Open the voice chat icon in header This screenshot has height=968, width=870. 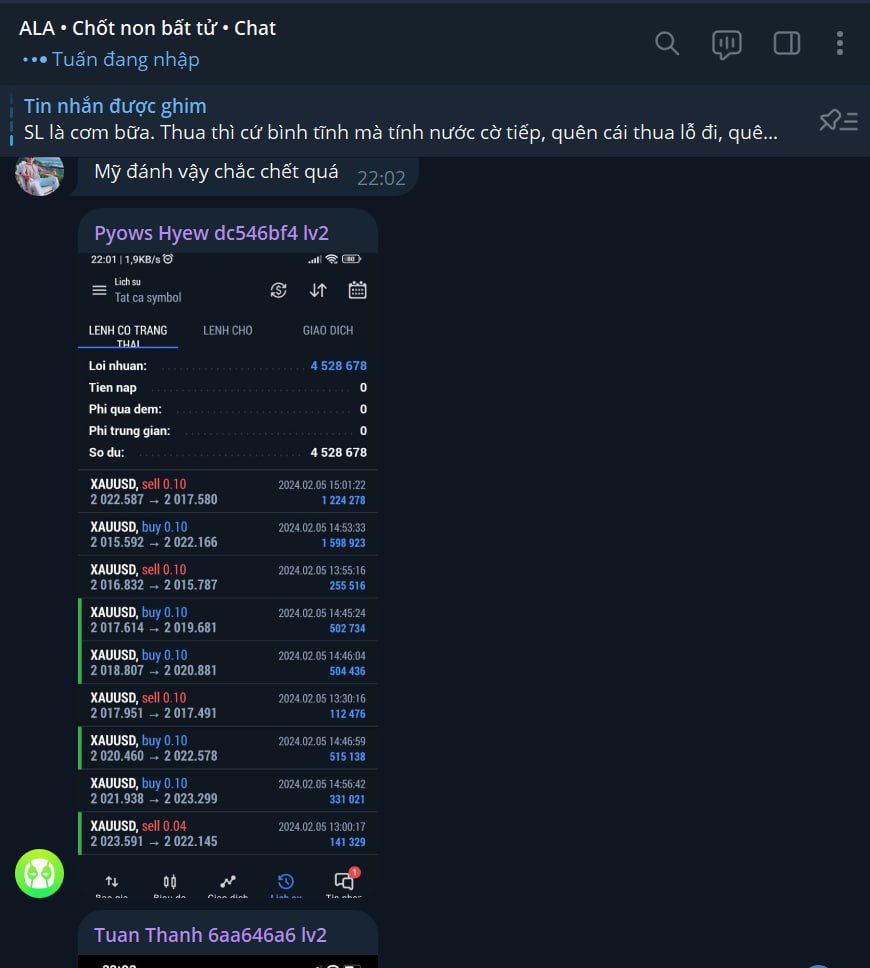point(726,44)
